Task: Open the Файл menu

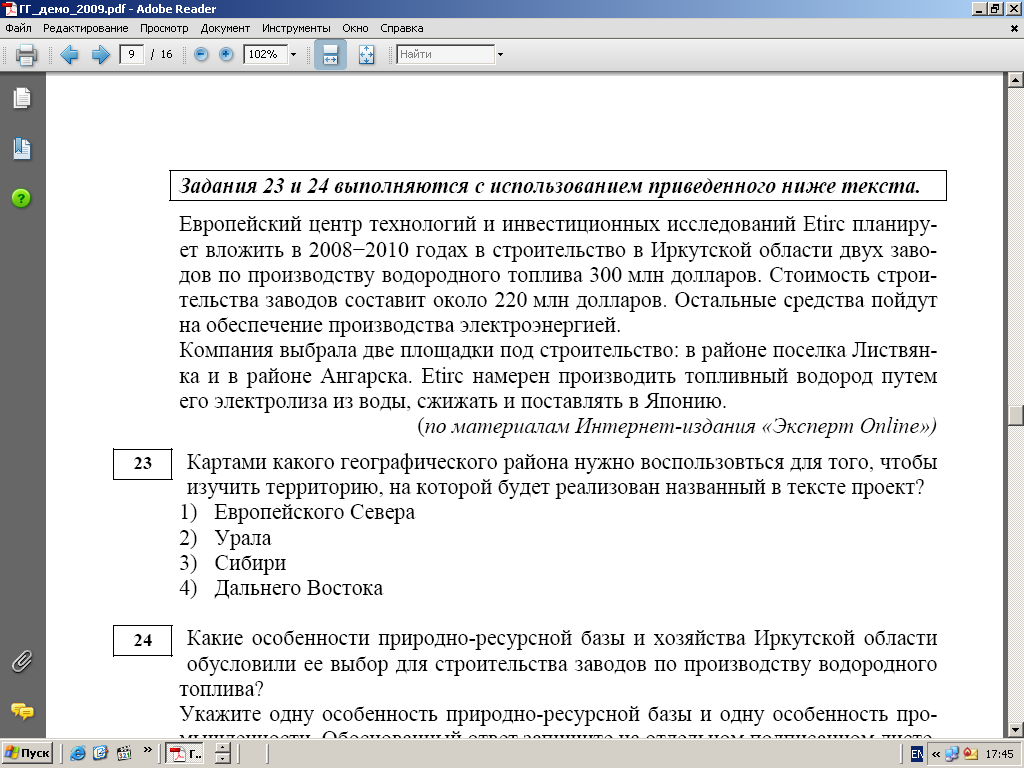Action: 18,28
